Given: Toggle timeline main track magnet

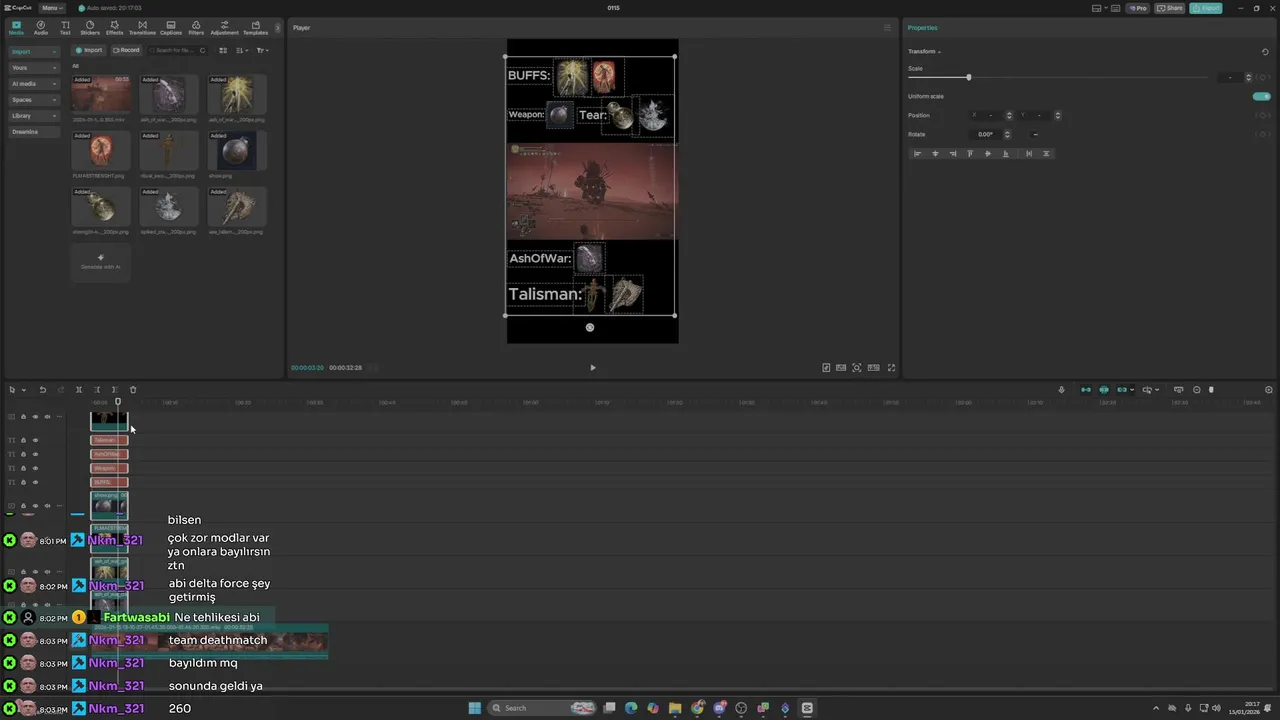Looking at the screenshot, I should pyautogui.click(x=1086, y=390).
